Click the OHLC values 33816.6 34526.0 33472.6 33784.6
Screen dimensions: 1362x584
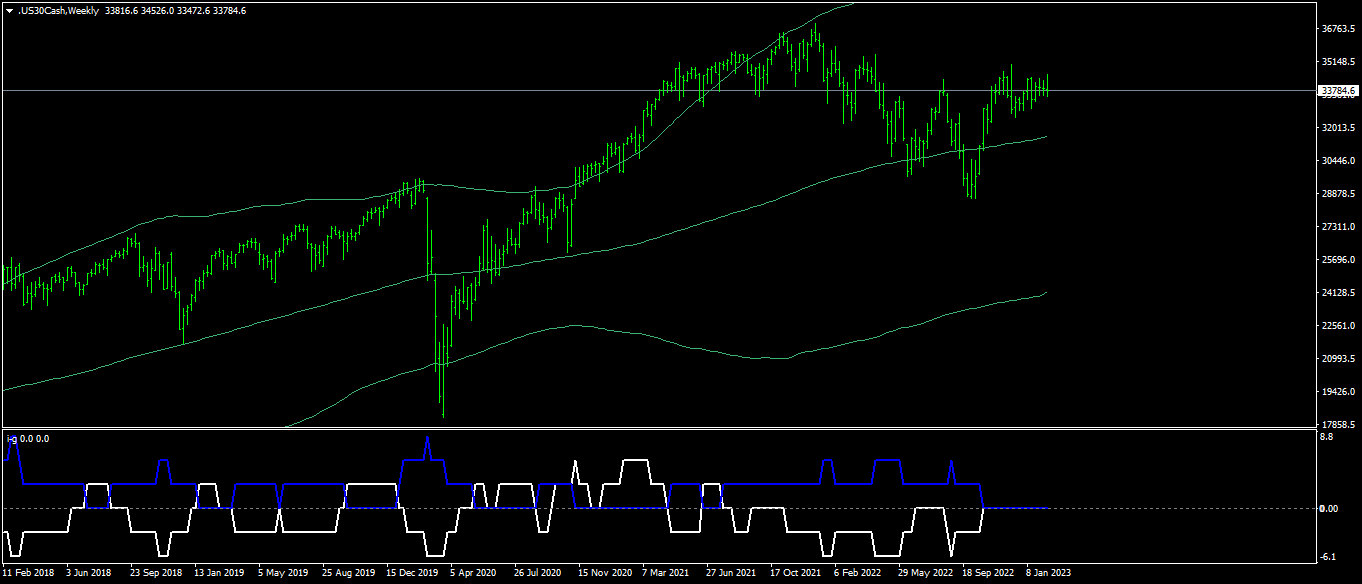[175, 10]
